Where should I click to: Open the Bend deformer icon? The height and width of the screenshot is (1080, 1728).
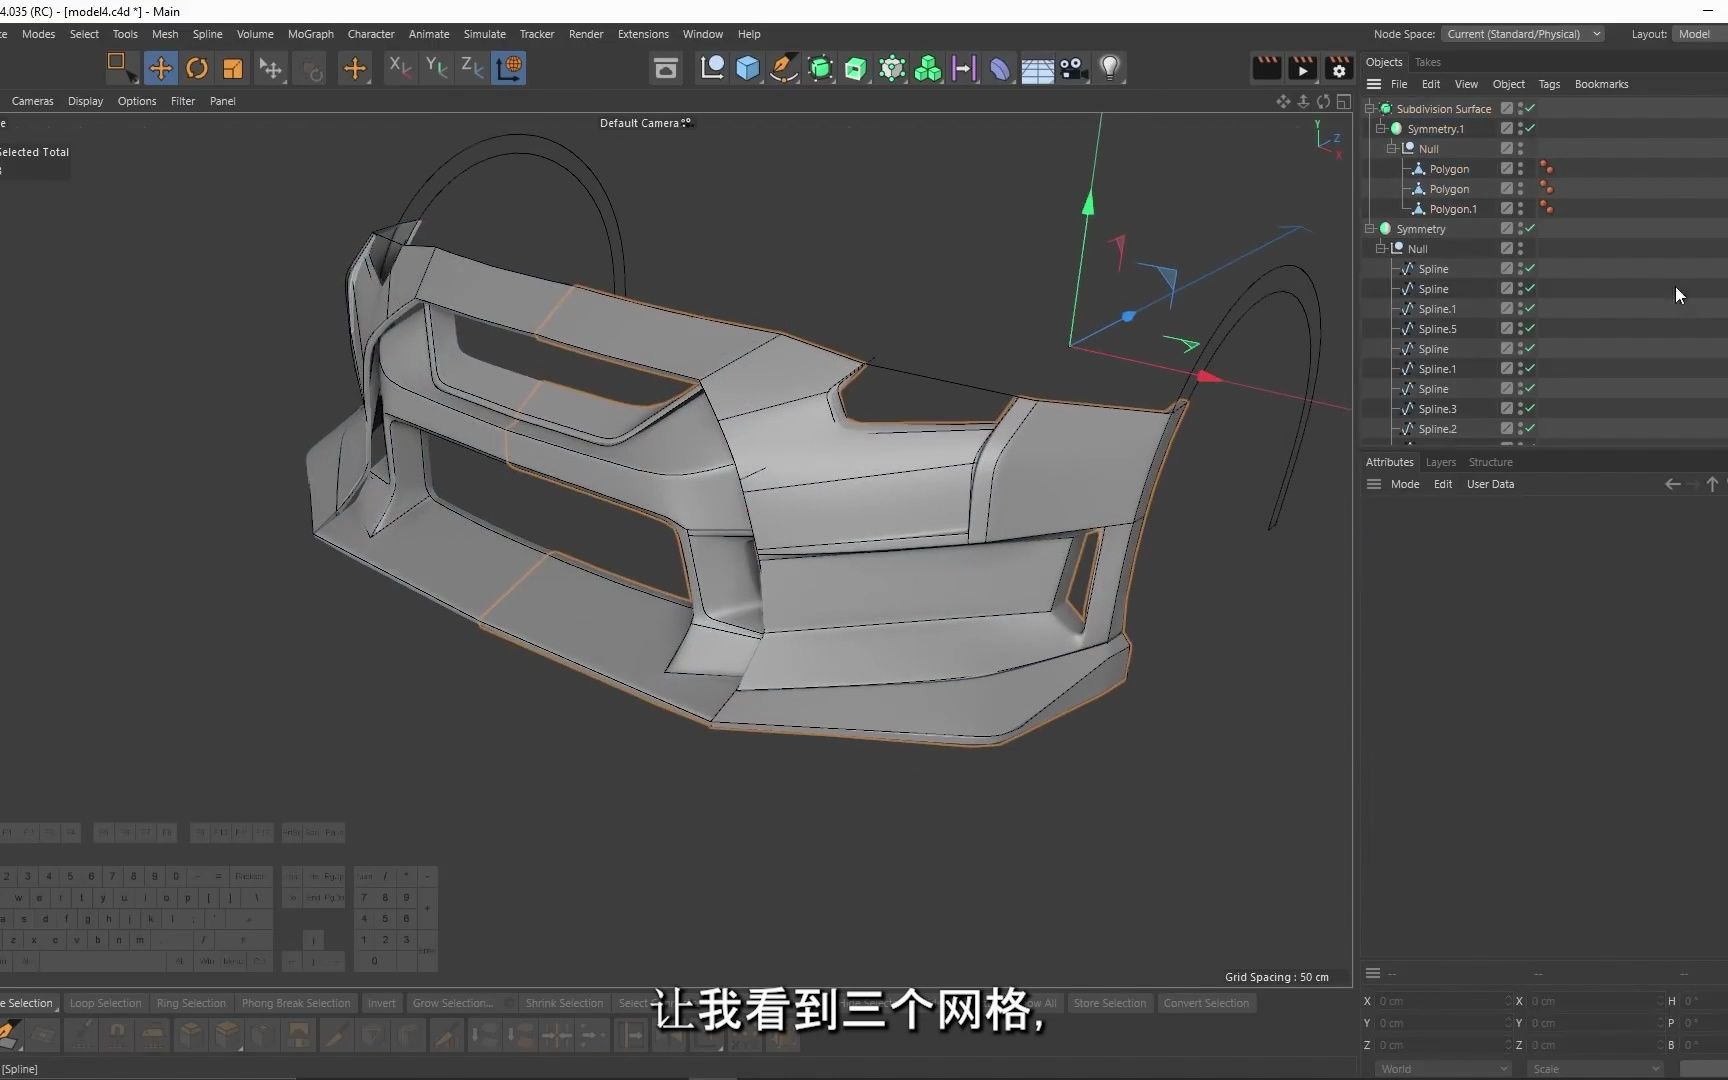point(1000,68)
